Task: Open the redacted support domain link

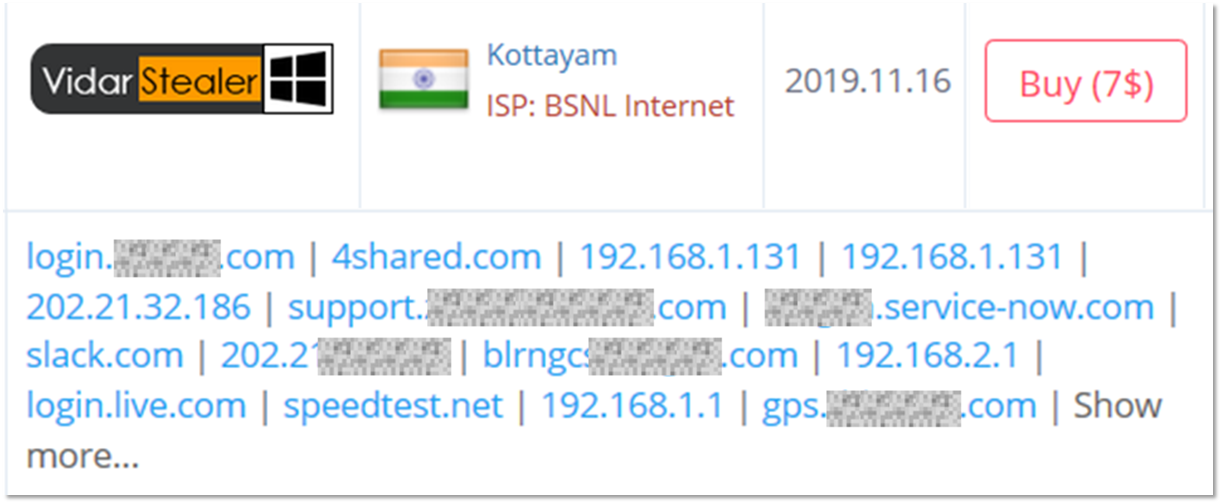Action: [x=507, y=306]
